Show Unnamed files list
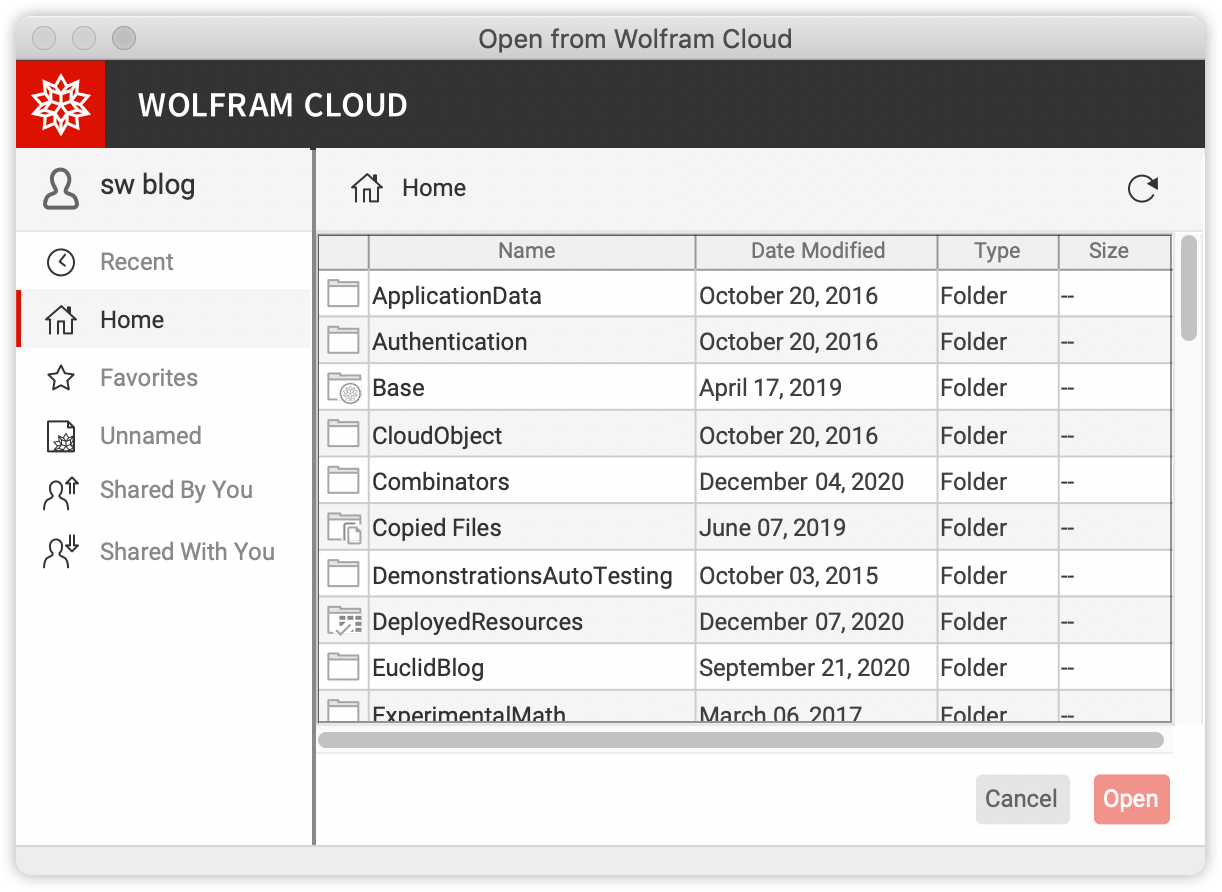1222x892 pixels. click(164, 436)
